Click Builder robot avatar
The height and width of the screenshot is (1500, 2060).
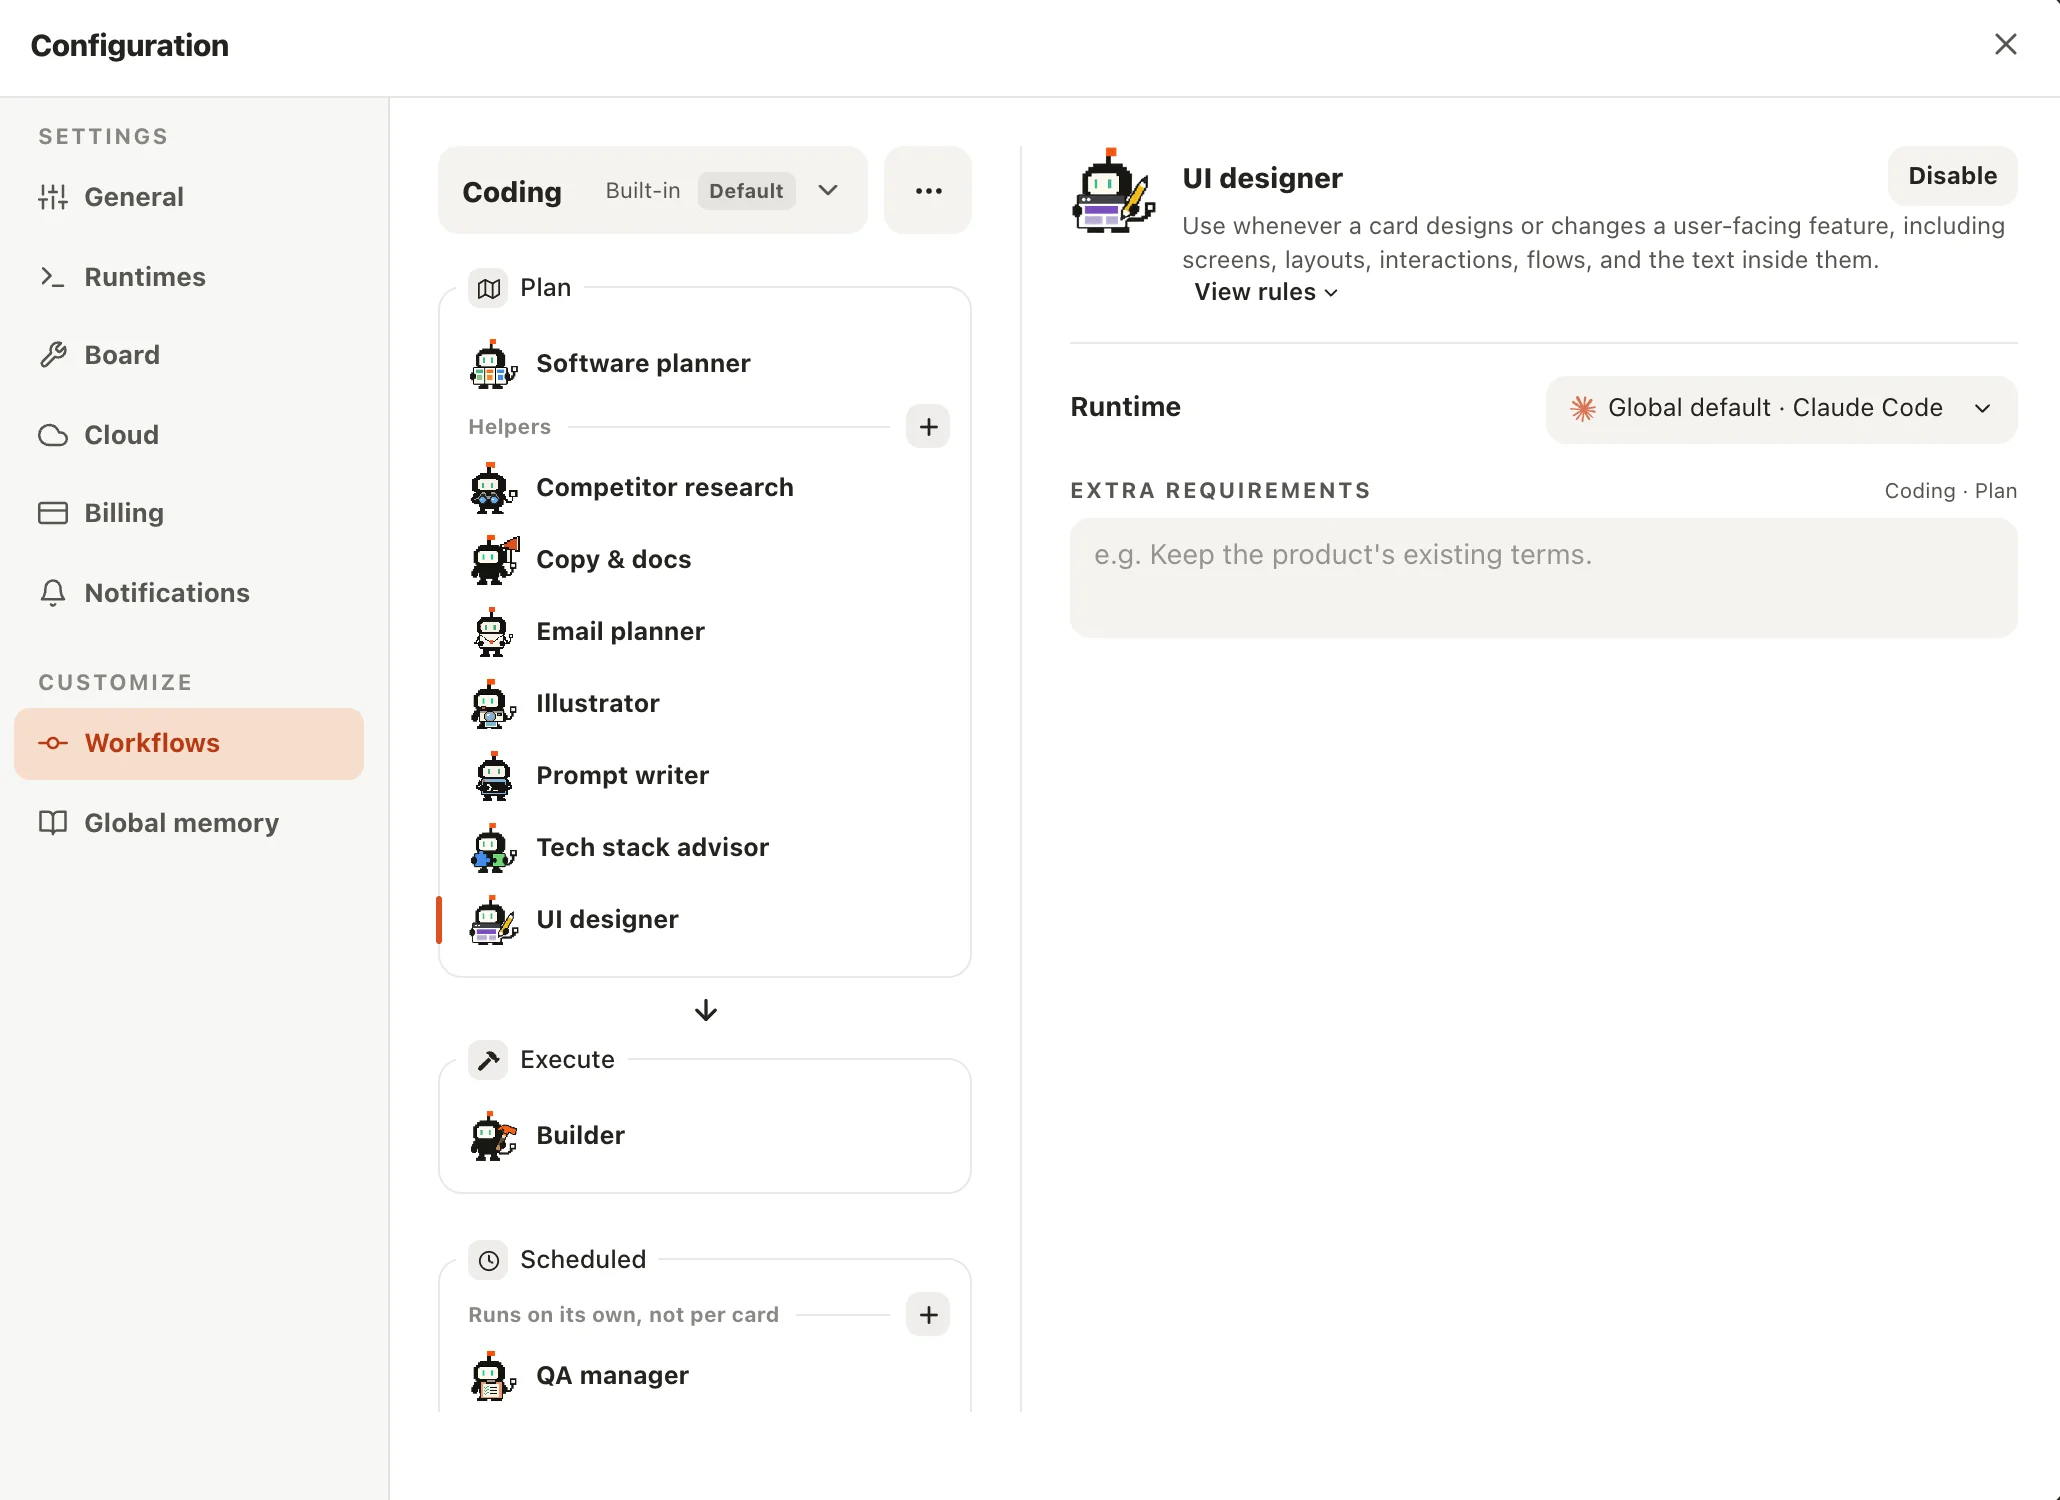[x=493, y=1136]
